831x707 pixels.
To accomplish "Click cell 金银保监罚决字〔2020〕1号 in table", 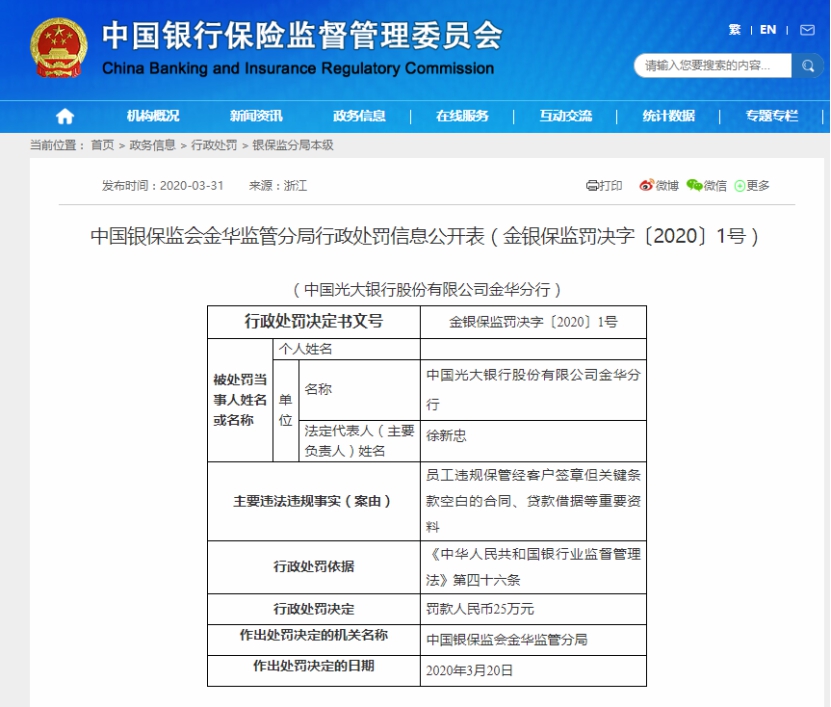I will click(533, 322).
